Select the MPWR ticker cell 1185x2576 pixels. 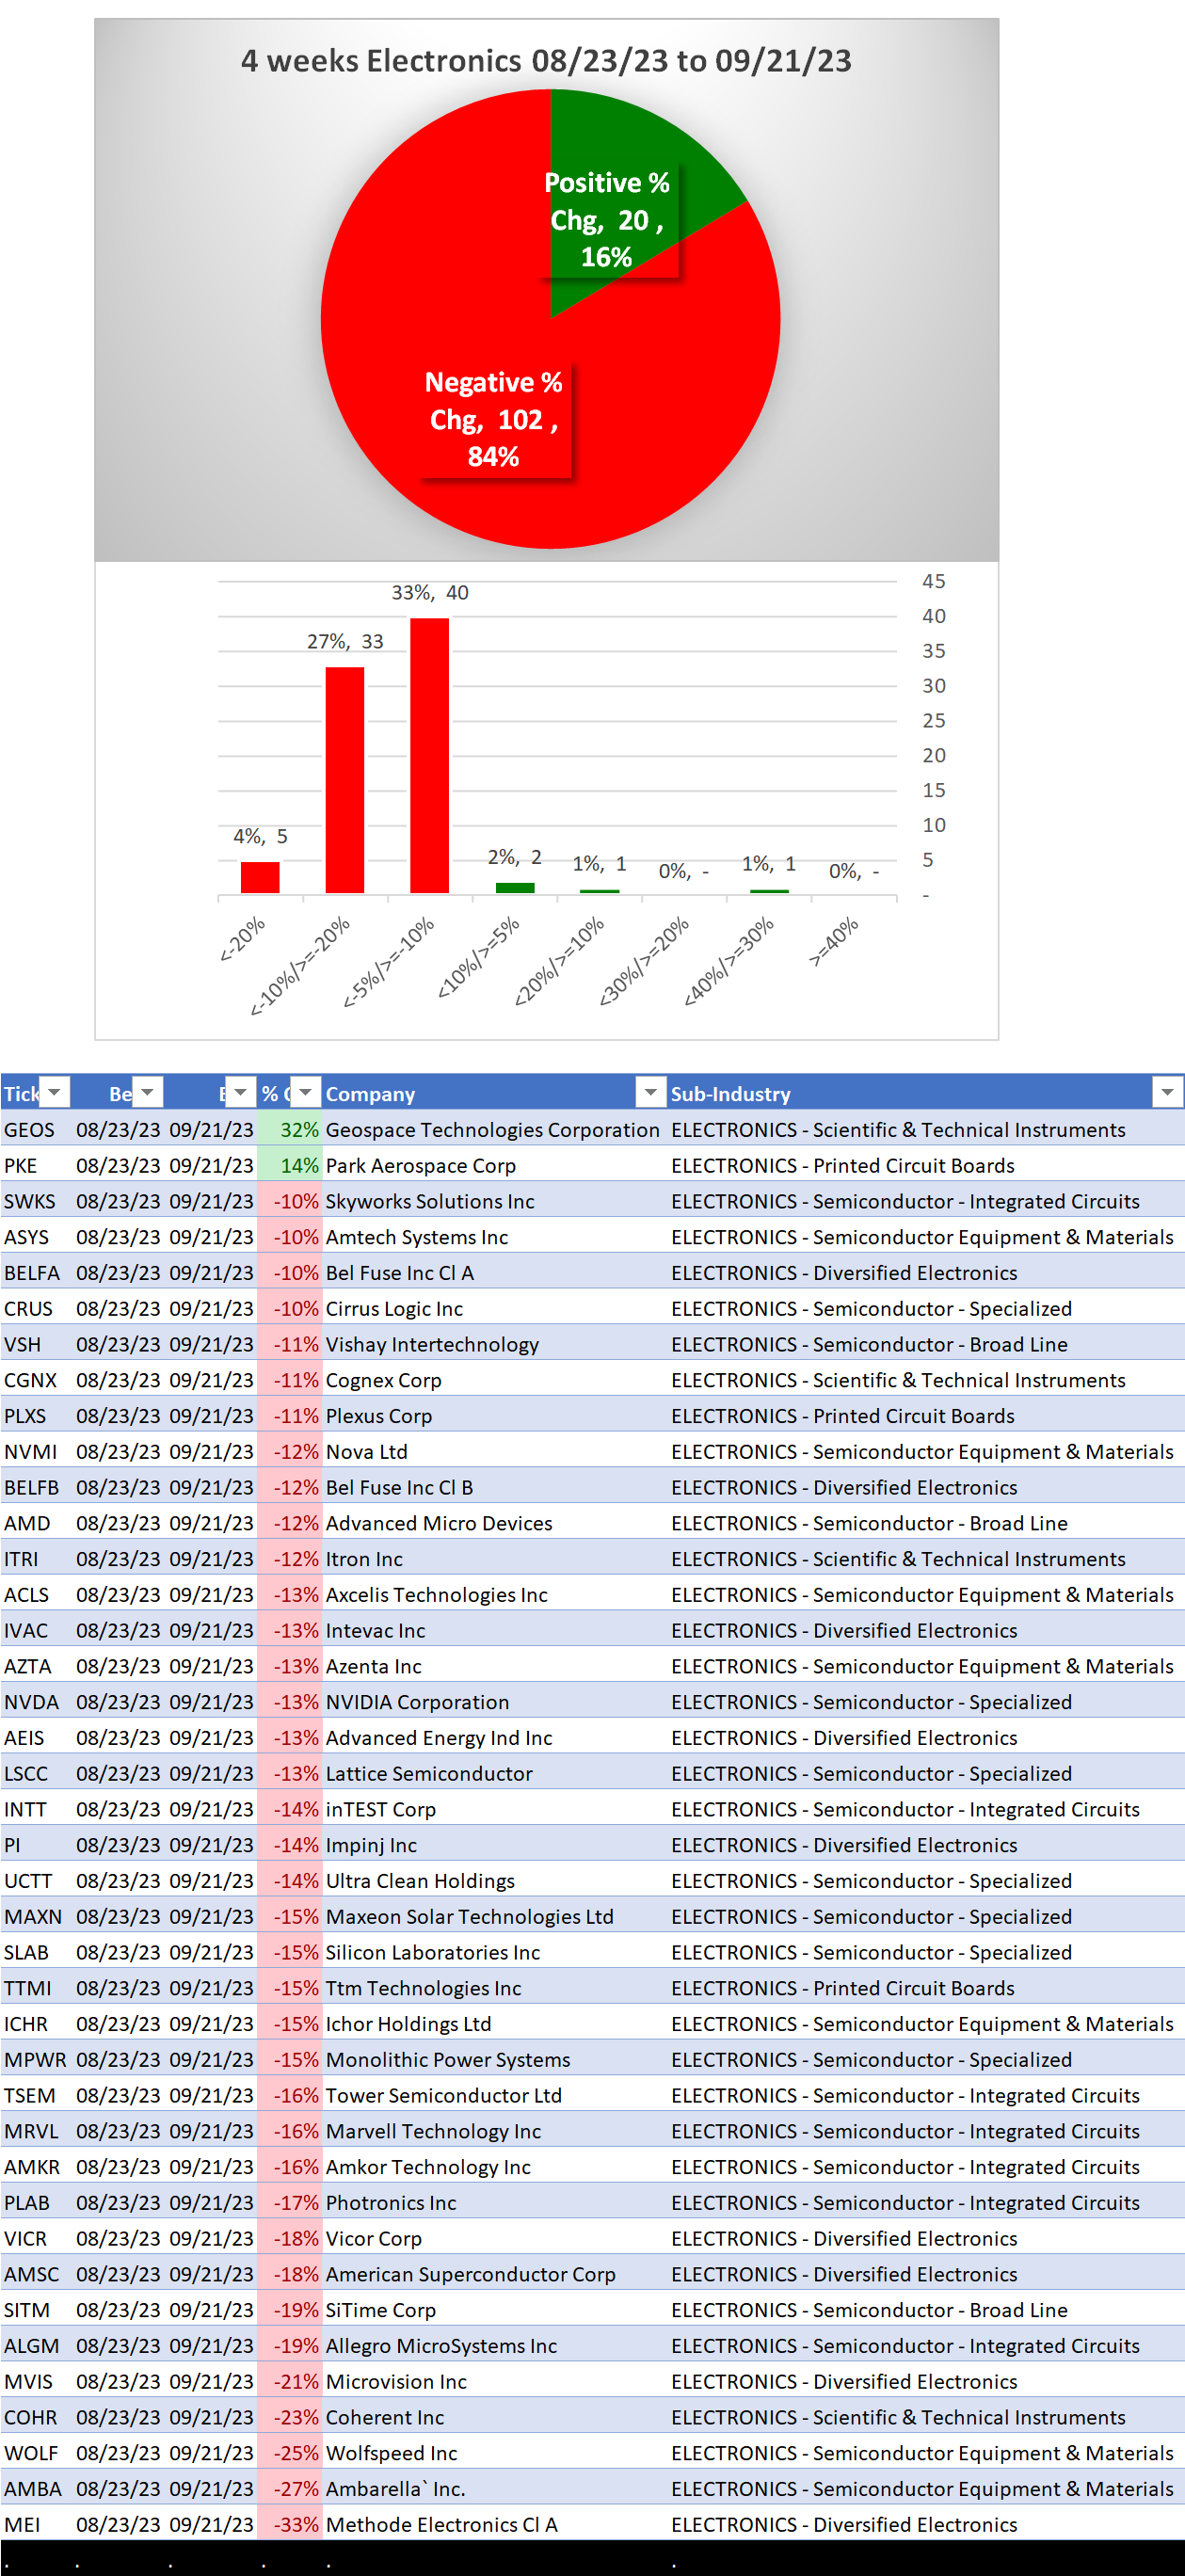tap(37, 2059)
